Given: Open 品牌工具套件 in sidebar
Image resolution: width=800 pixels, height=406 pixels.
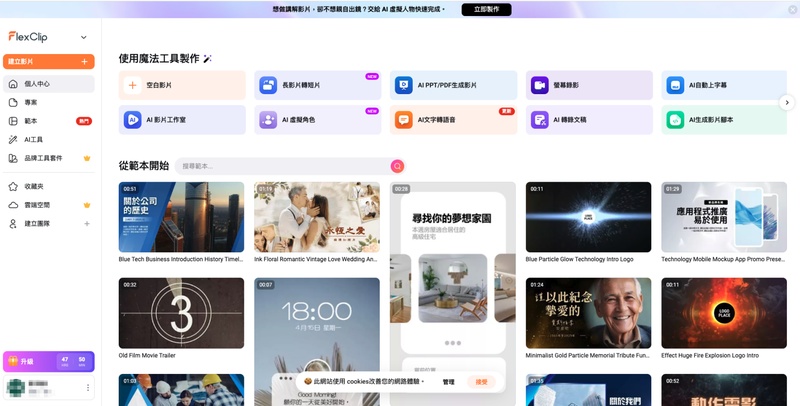Looking at the screenshot, I should [48, 158].
